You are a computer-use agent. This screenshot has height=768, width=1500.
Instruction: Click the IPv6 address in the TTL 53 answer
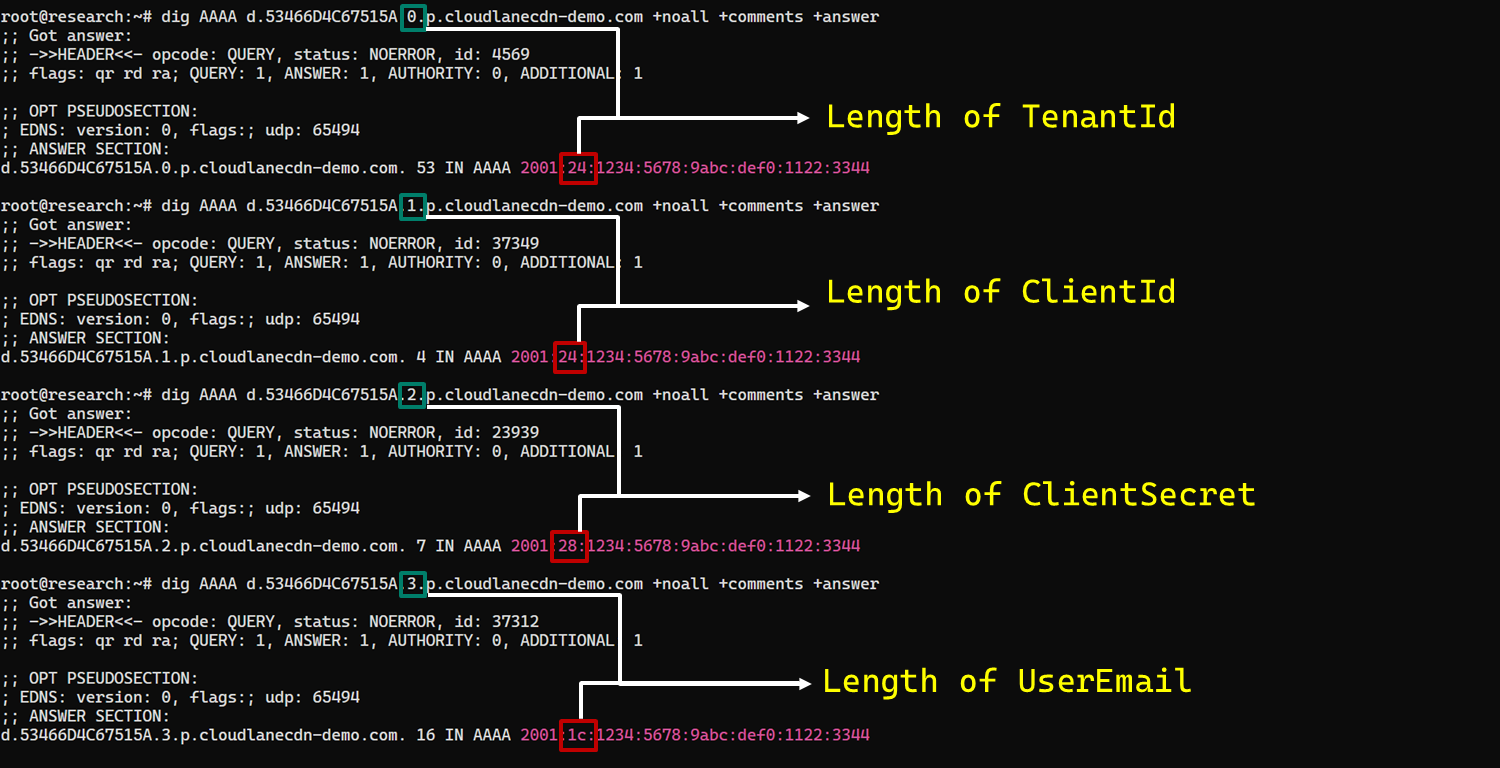tap(695, 168)
